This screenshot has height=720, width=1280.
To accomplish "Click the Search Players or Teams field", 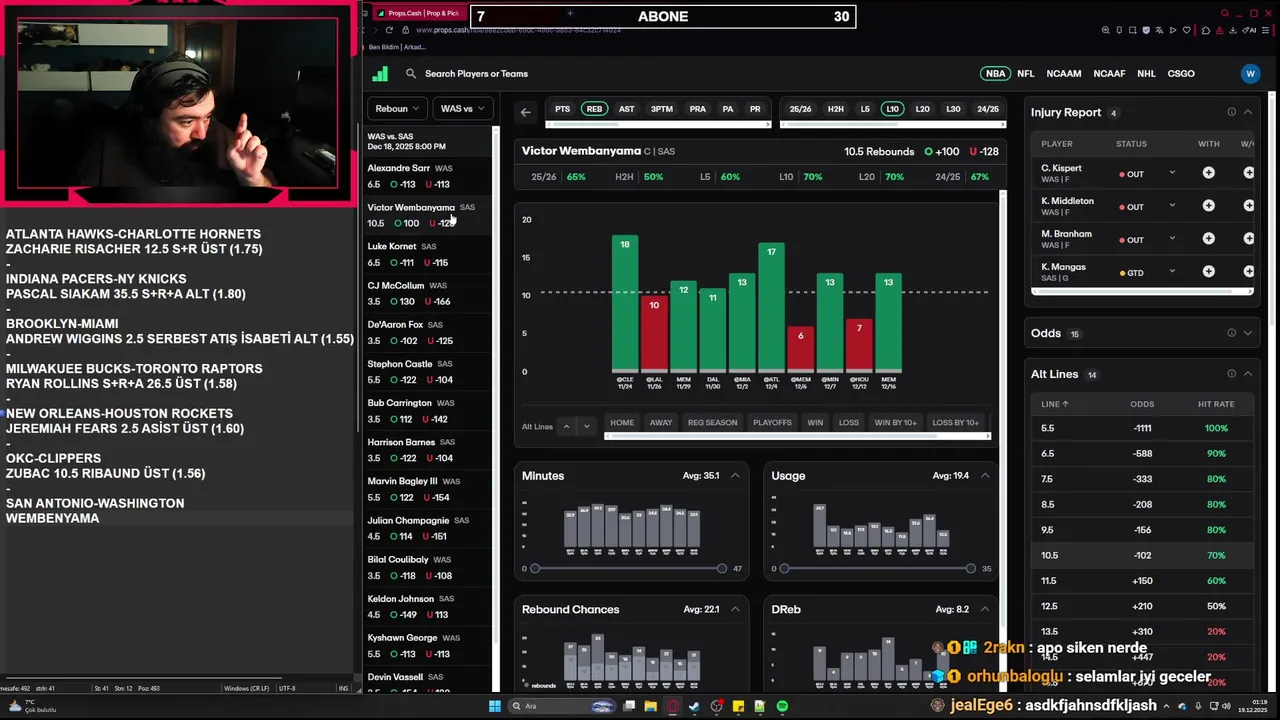I will pyautogui.click(x=476, y=73).
